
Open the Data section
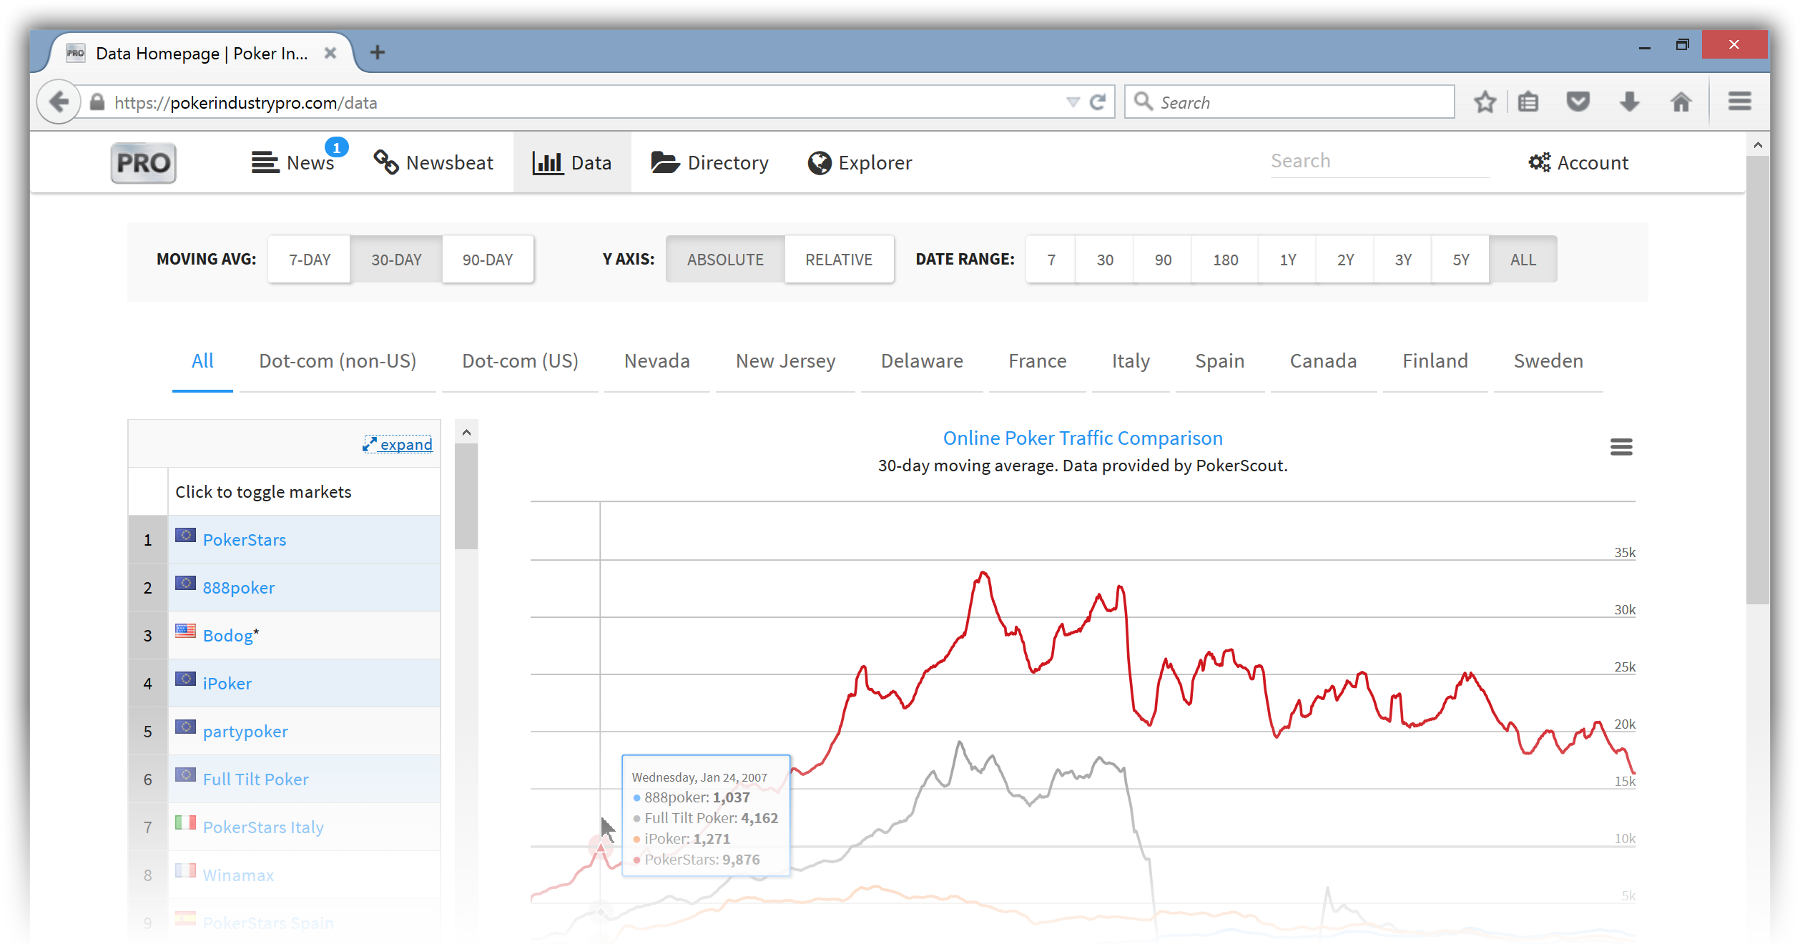point(572,162)
